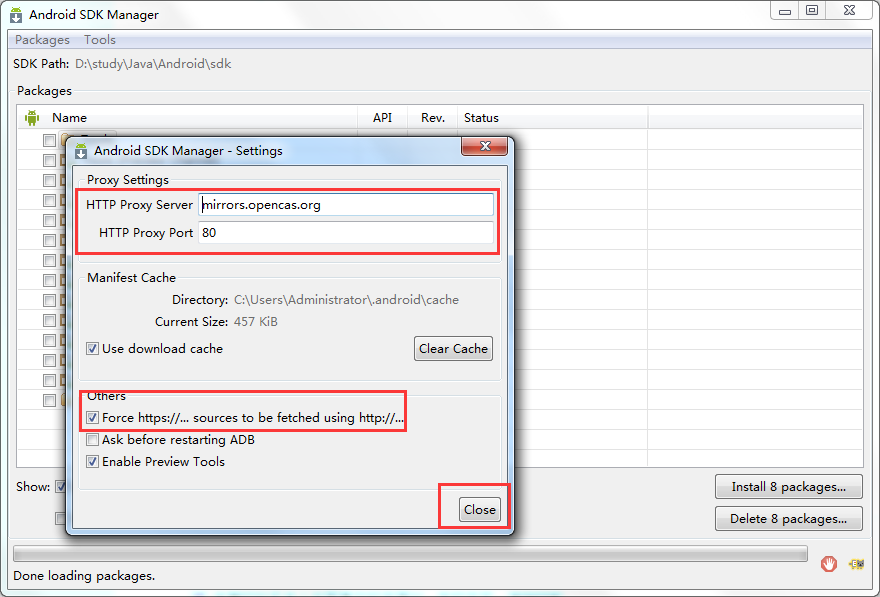Click the Android SDK Manager main window title icon

click(16, 15)
